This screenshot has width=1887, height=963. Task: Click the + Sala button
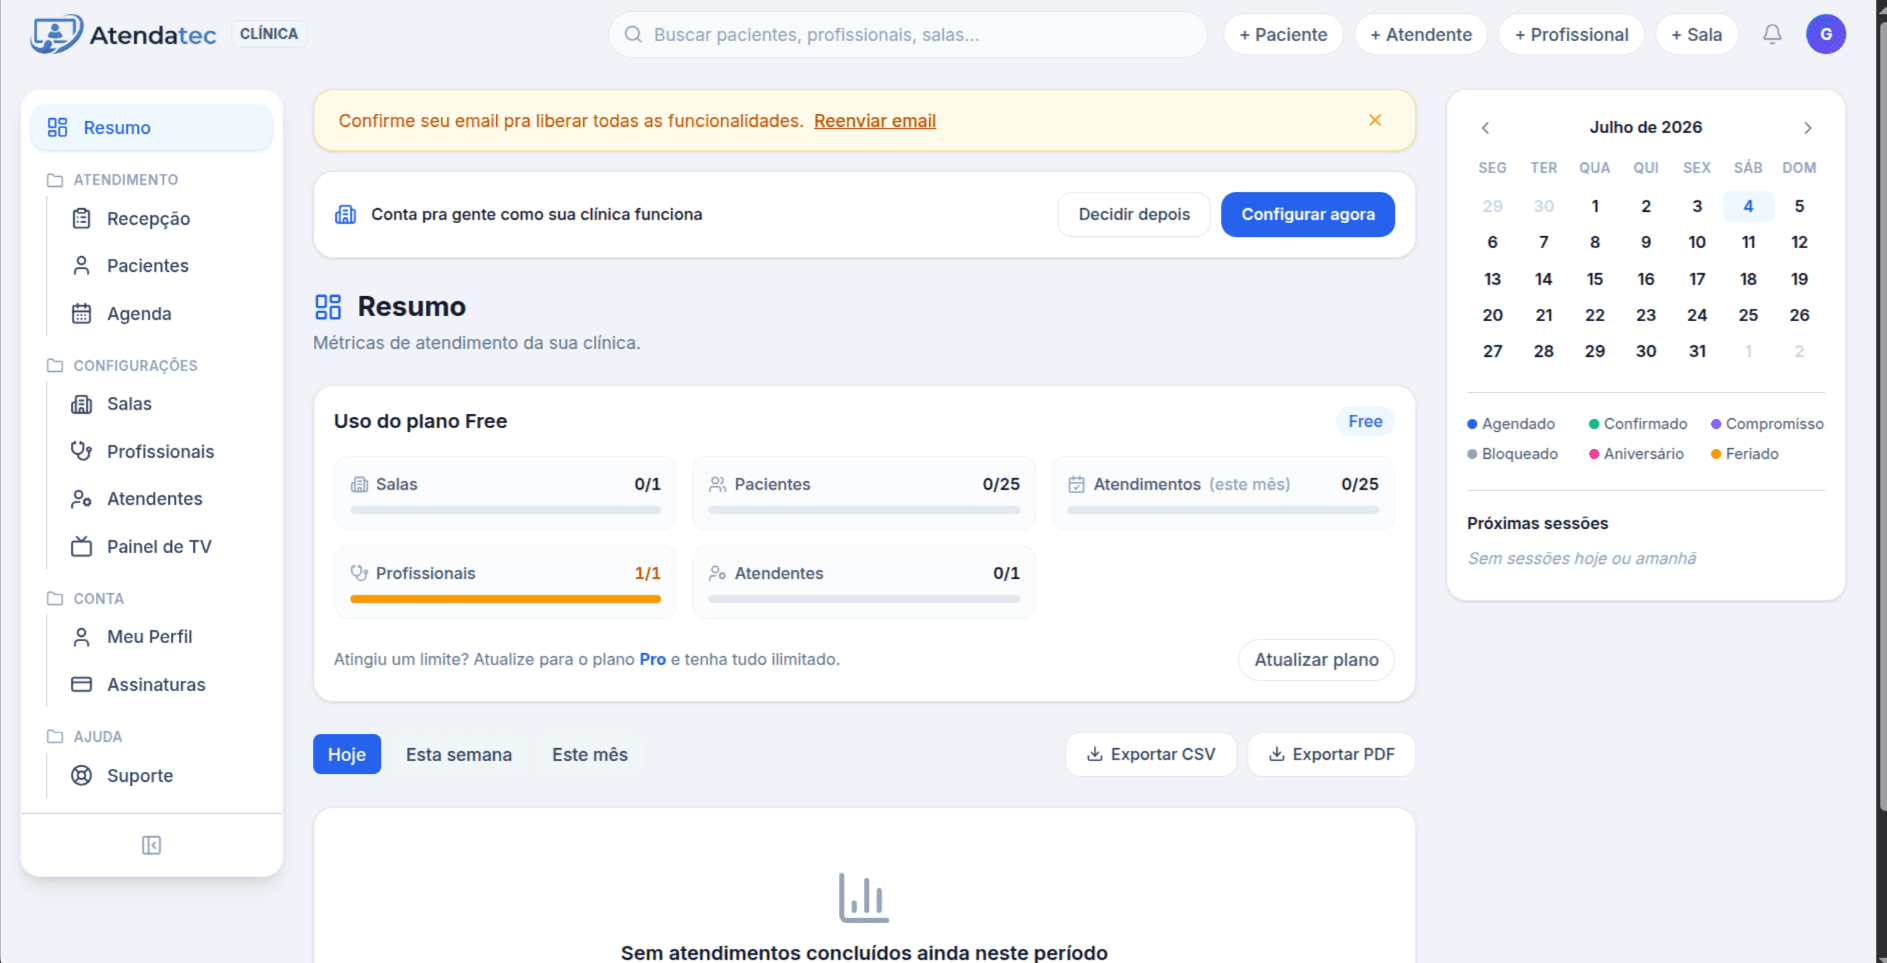pos(1697,34)
